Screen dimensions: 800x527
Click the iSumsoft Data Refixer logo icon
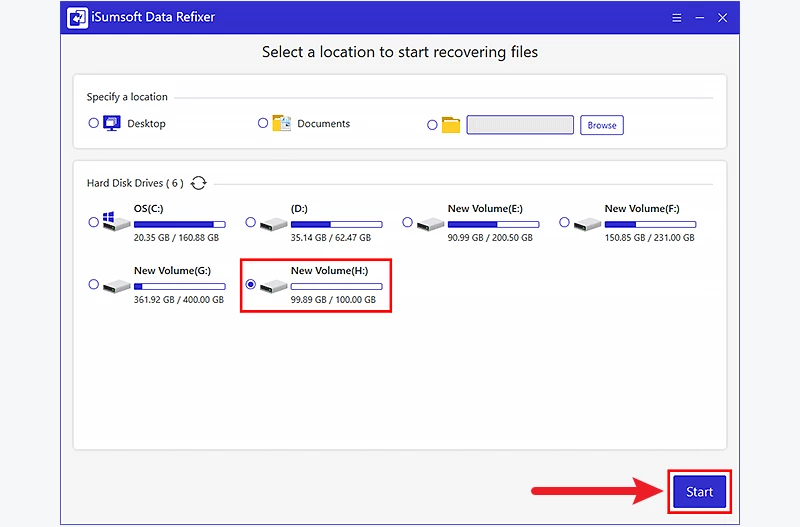[75, 18]
